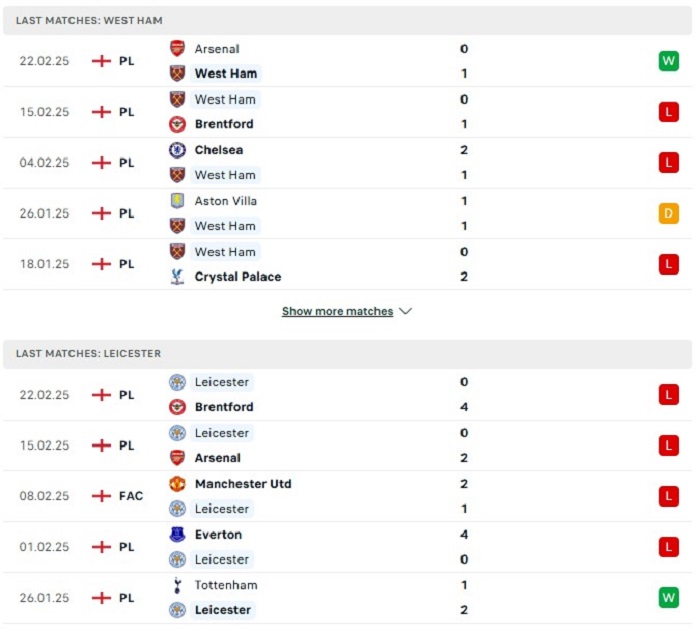Screen dimensions: 700x633
Task: Click the Everton club crest
Action: 177,534
